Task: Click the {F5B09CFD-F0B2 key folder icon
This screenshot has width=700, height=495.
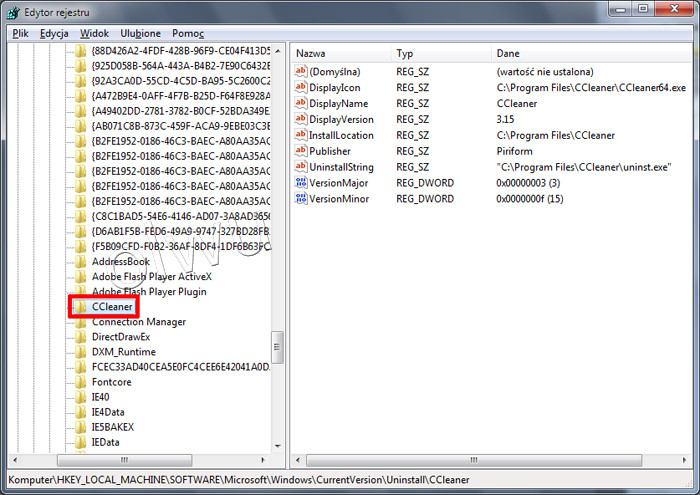Action: coord(80,246)
